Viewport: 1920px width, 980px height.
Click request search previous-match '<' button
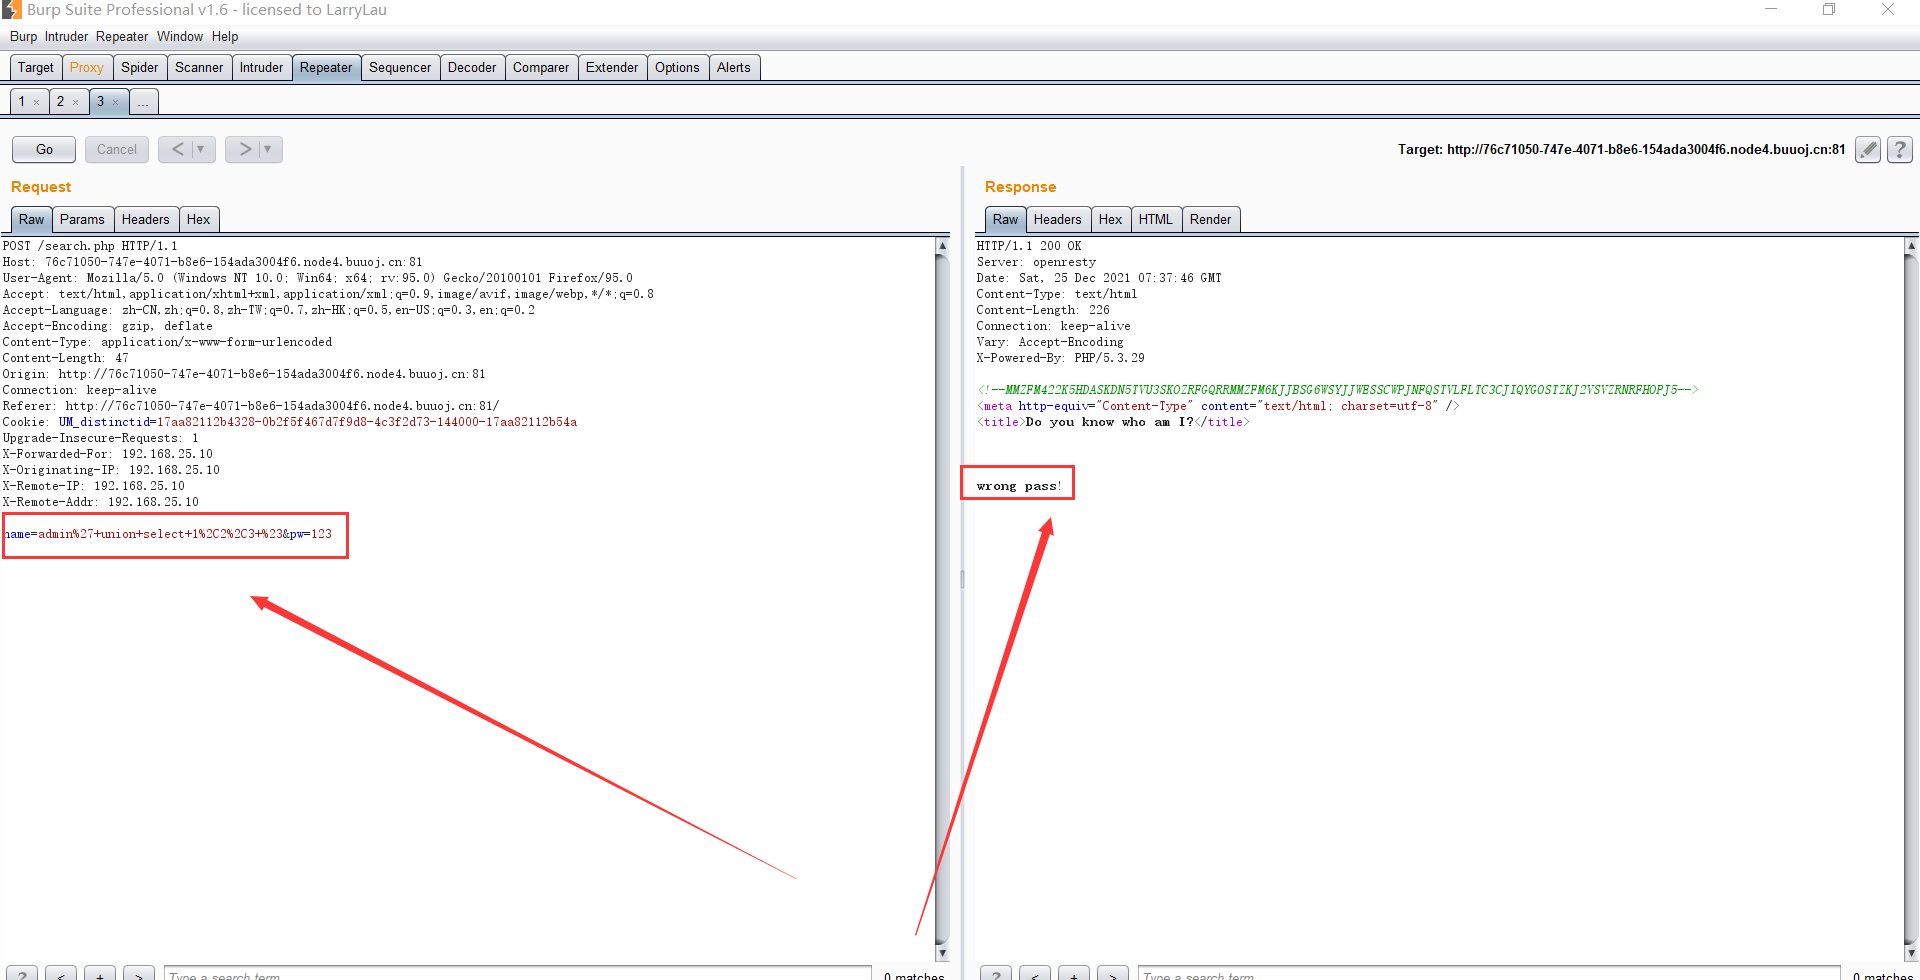61,974
